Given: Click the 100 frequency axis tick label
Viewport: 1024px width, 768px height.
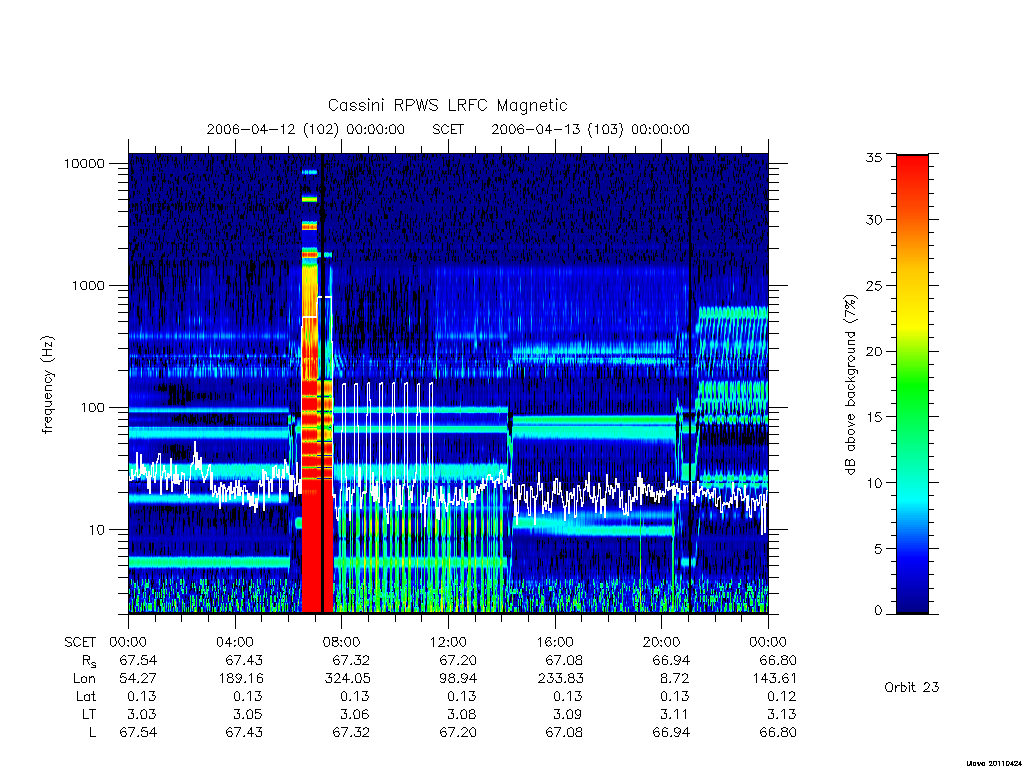Looking at the screenshot, I should (x=92, y=408).
